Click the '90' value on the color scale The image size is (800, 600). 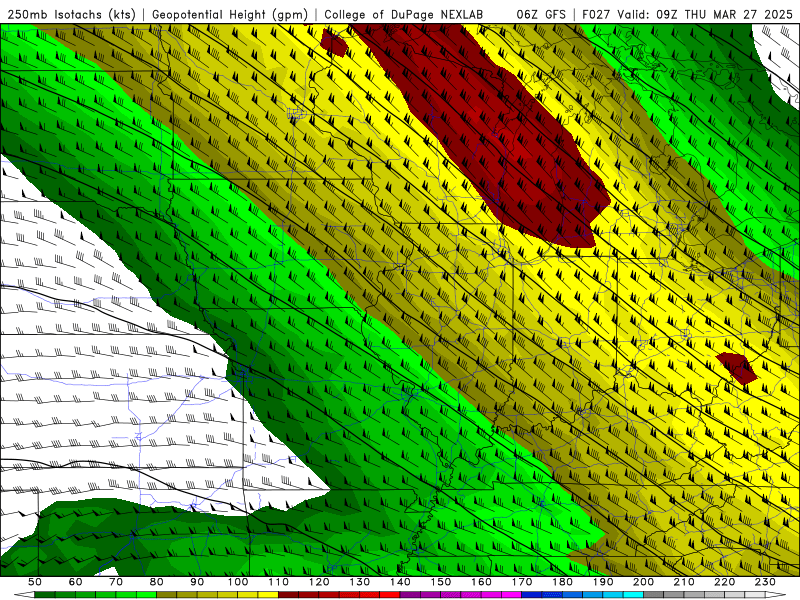[197, 582]
